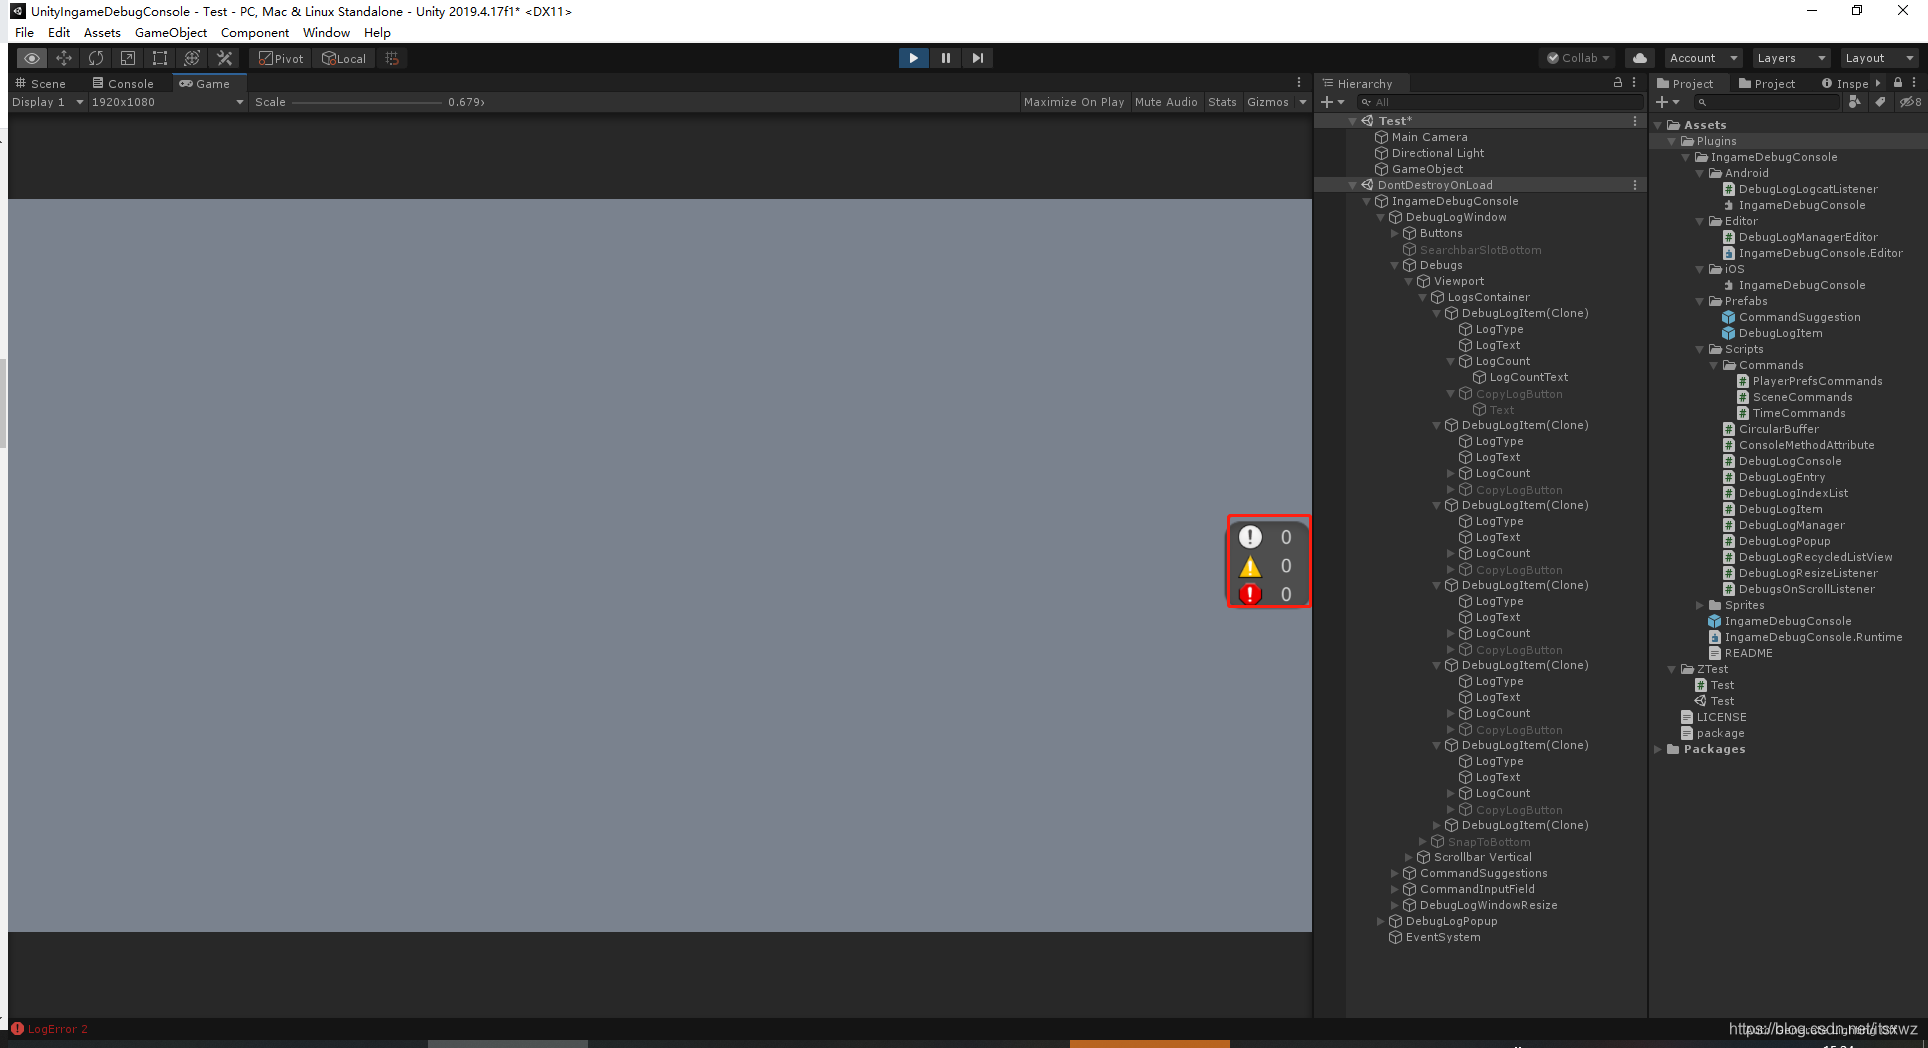Open the Game view's three-dot options menu
This screenshot has width=1928, height=1048.
coord(1299,83)
